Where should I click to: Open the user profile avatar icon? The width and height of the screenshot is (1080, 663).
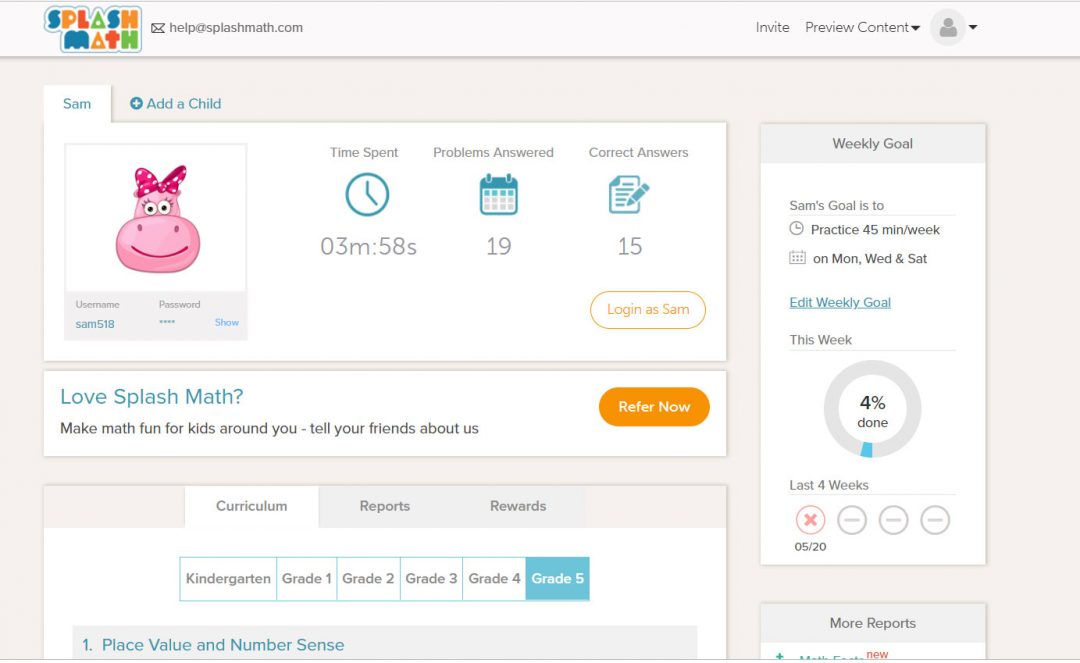point(947,28)
